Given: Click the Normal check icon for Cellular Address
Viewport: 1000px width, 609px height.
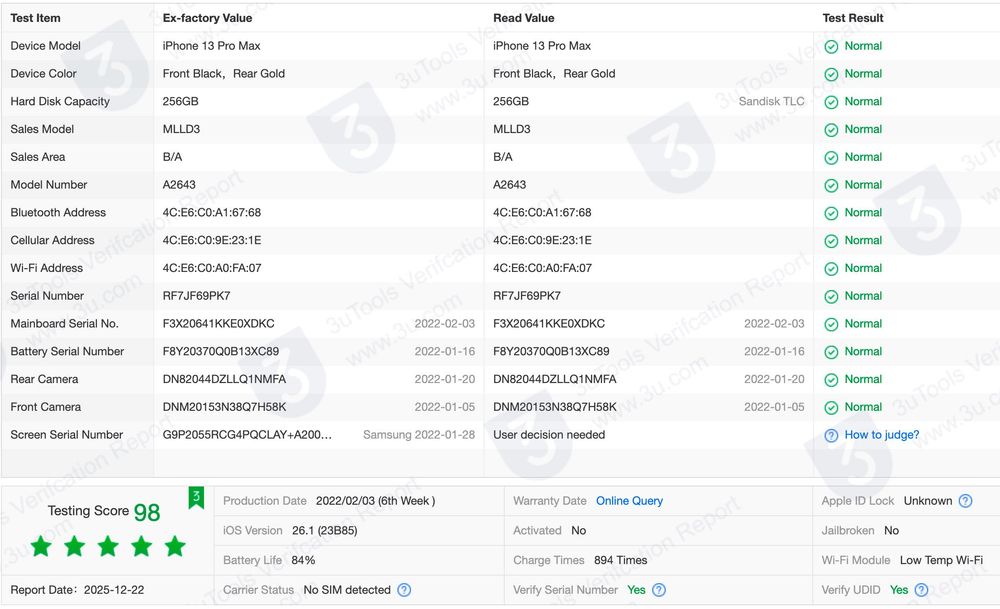Looking at the screenshot, I should [831, 241].
